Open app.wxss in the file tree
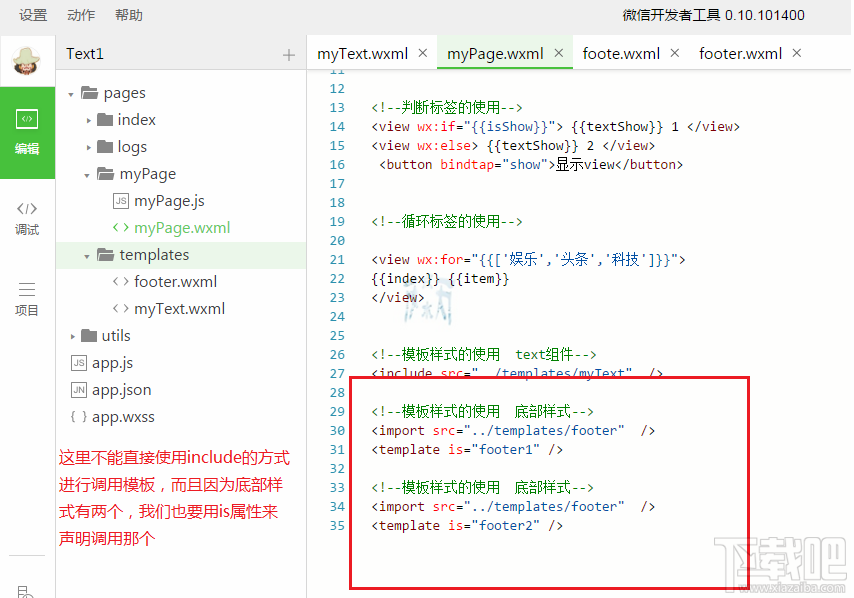Viewport: 854px width, 598px height. (123, 417)
